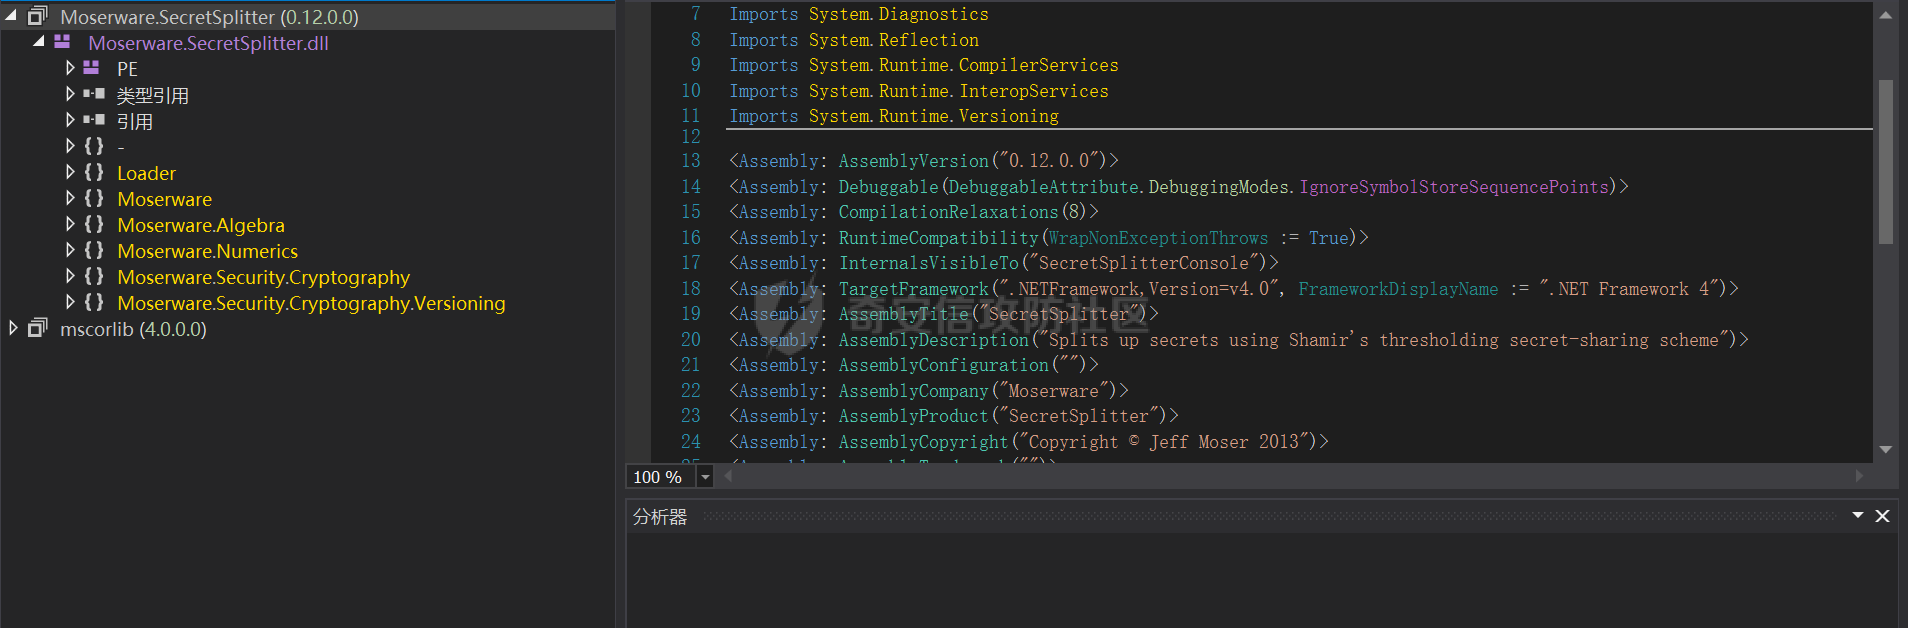Open the 100 % zoom dropdown arrow
This screenshot has width=1908, height=628.
[705, 477]
